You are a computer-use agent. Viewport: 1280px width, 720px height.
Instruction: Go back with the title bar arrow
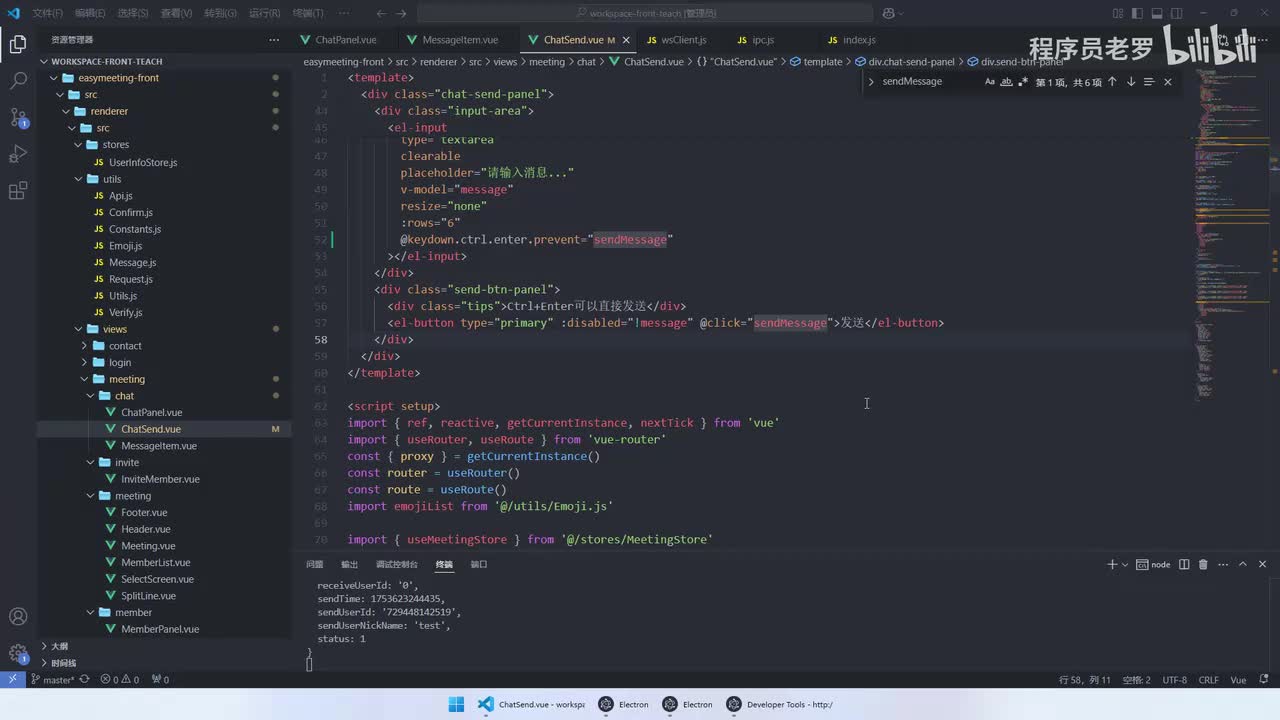[x=382, y=13]
